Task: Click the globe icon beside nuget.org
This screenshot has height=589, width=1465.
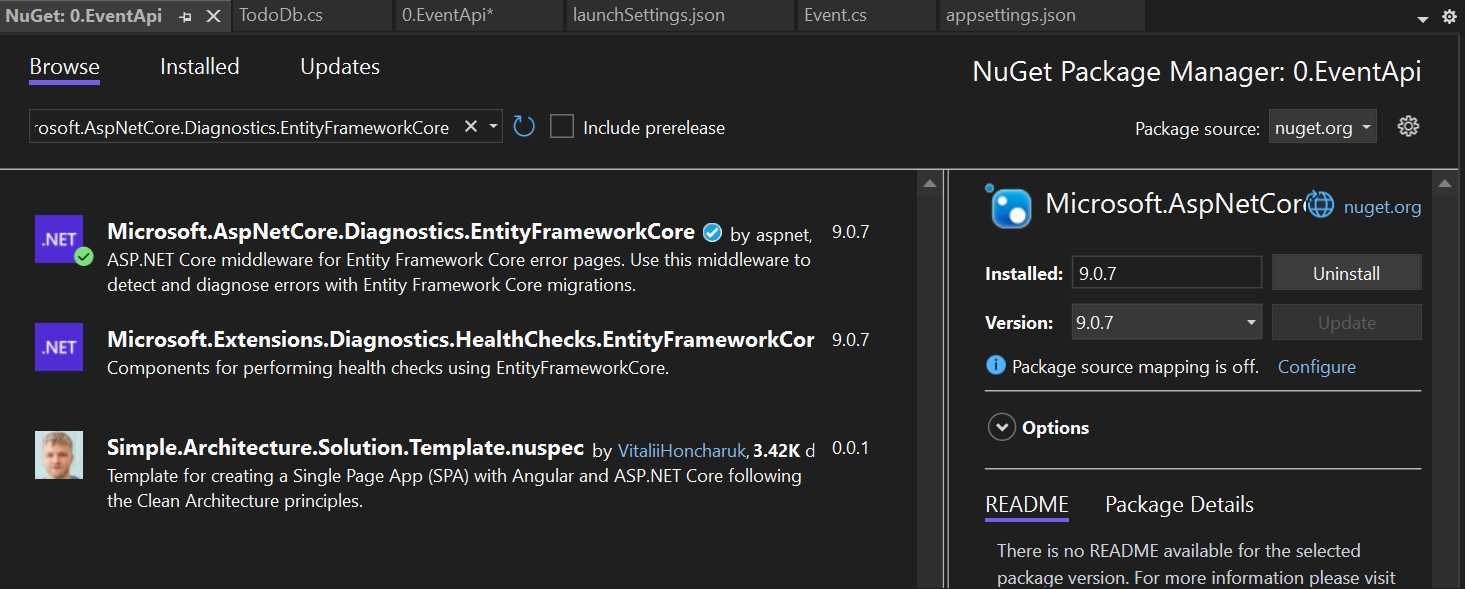Action: [1322, 205]
